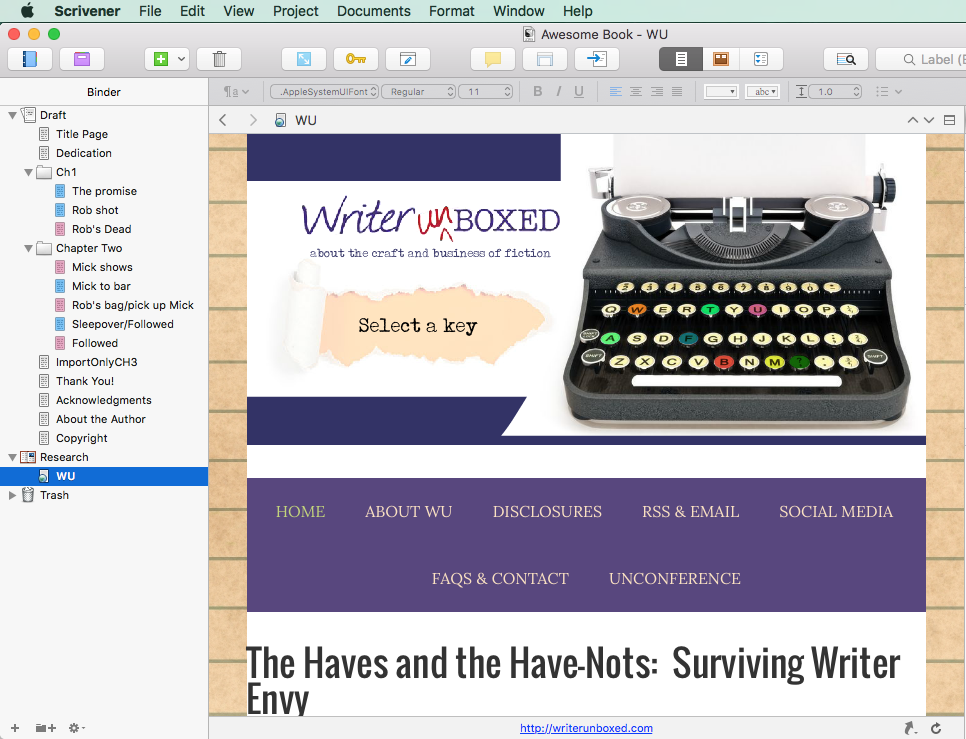This screenshot has width=966, height=739.
Task: Click the Compile export arrow icon
Action: pos(596,59)
